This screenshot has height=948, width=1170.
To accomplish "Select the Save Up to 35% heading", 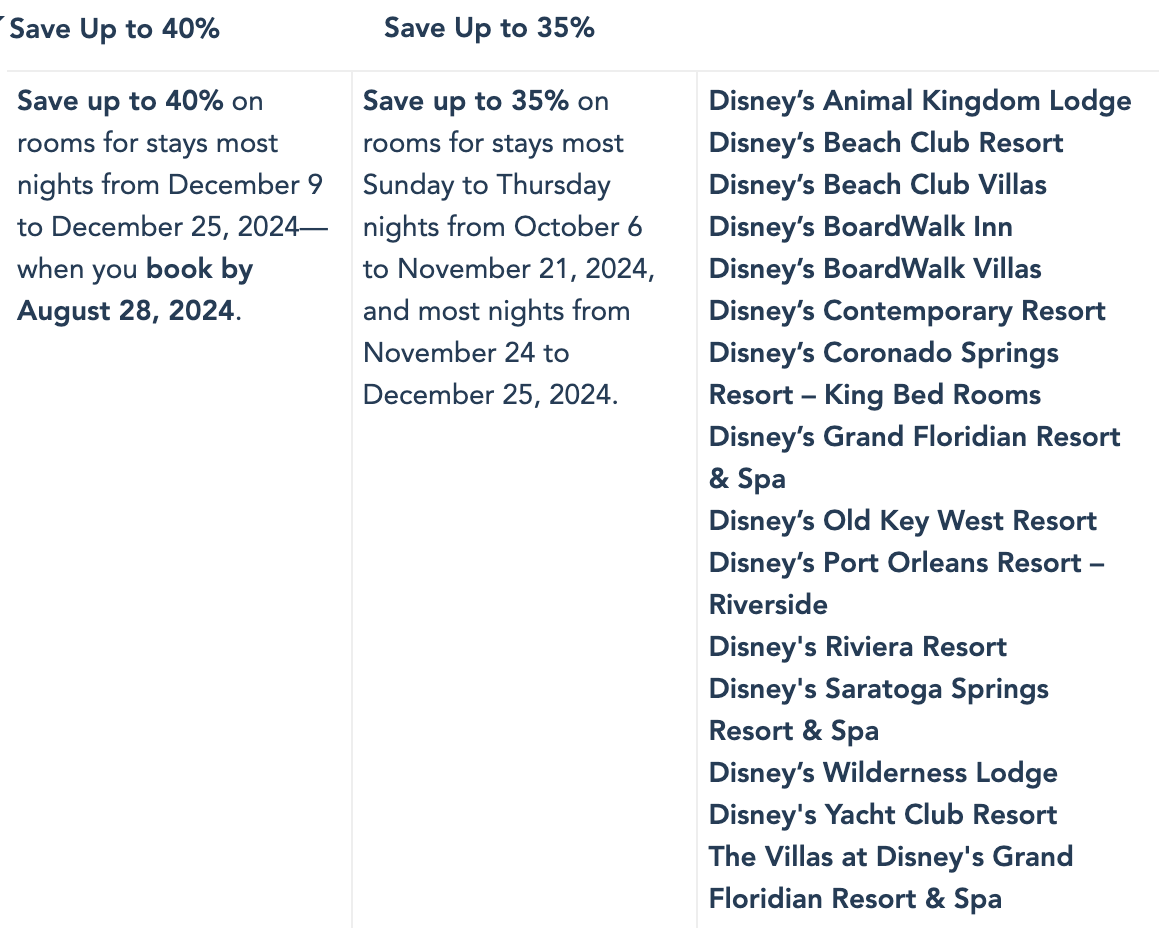I will 489,28.
